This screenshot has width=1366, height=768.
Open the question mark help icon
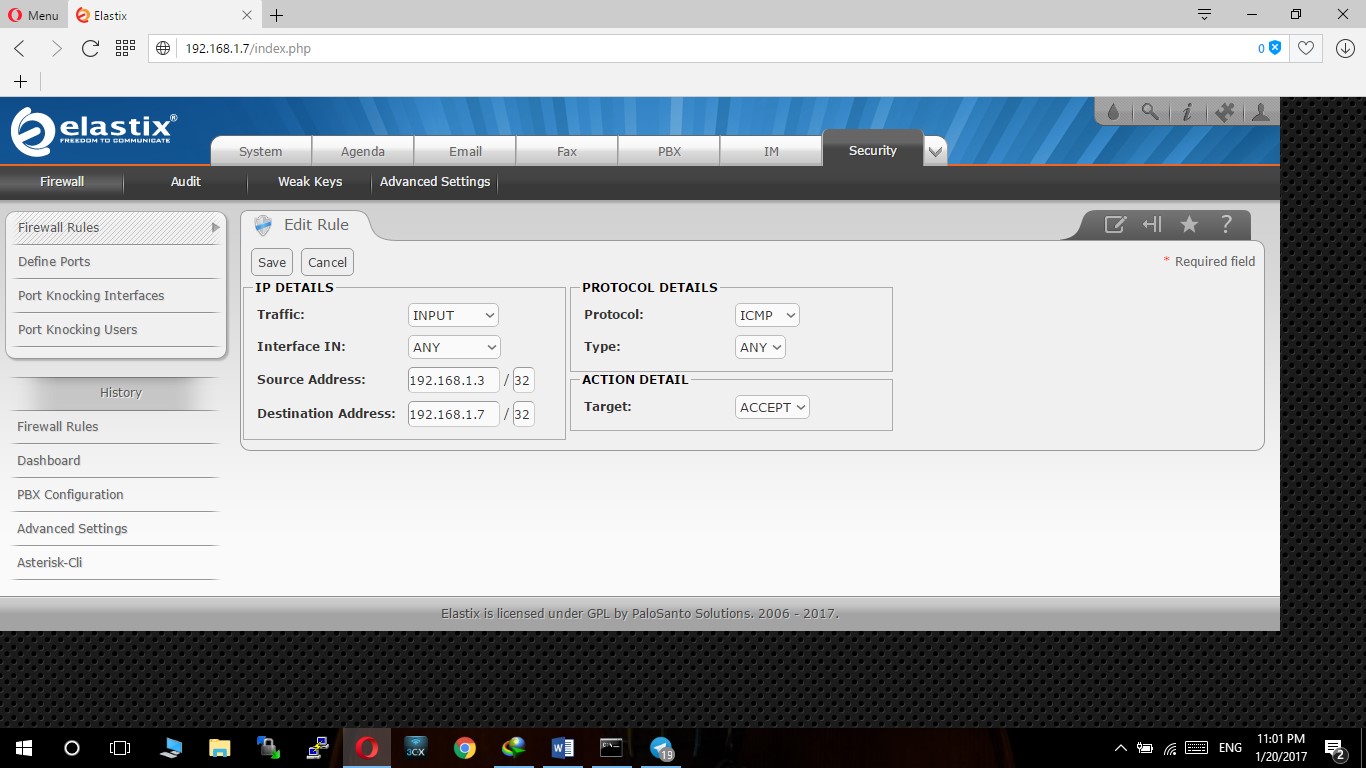click(1226, 225)
